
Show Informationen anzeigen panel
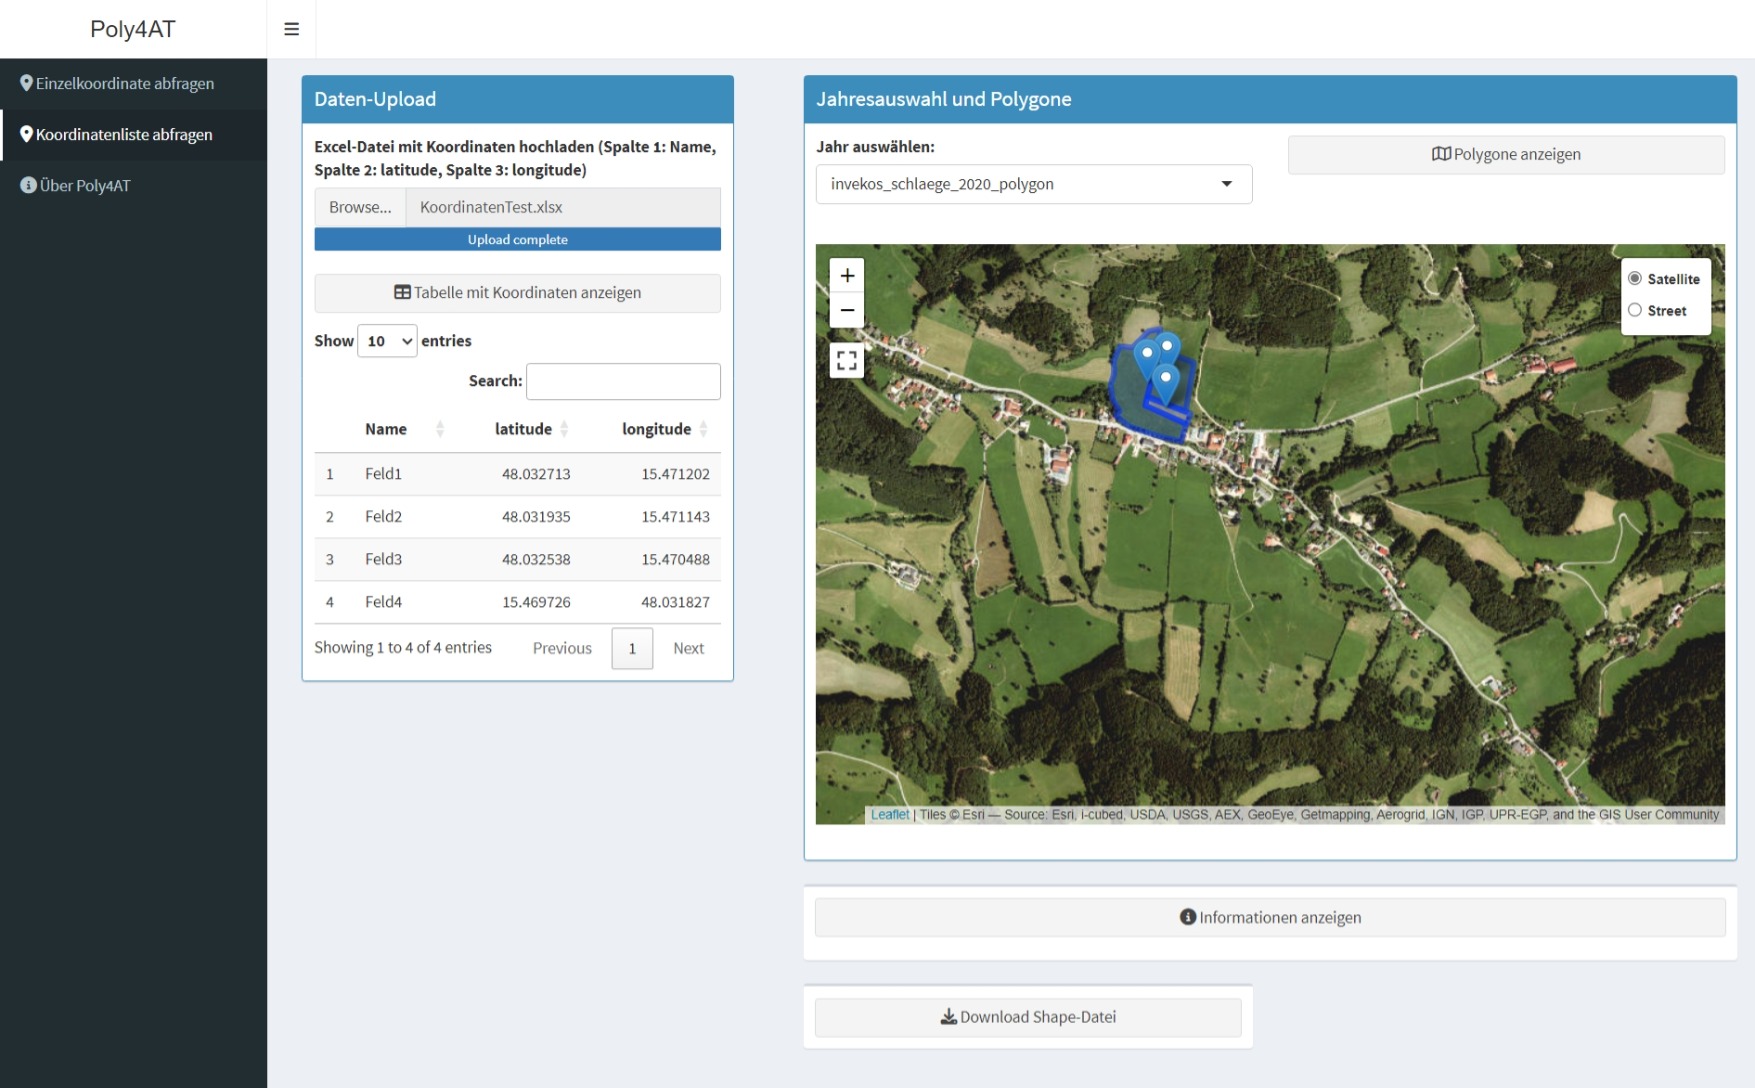coord(1270,918)
